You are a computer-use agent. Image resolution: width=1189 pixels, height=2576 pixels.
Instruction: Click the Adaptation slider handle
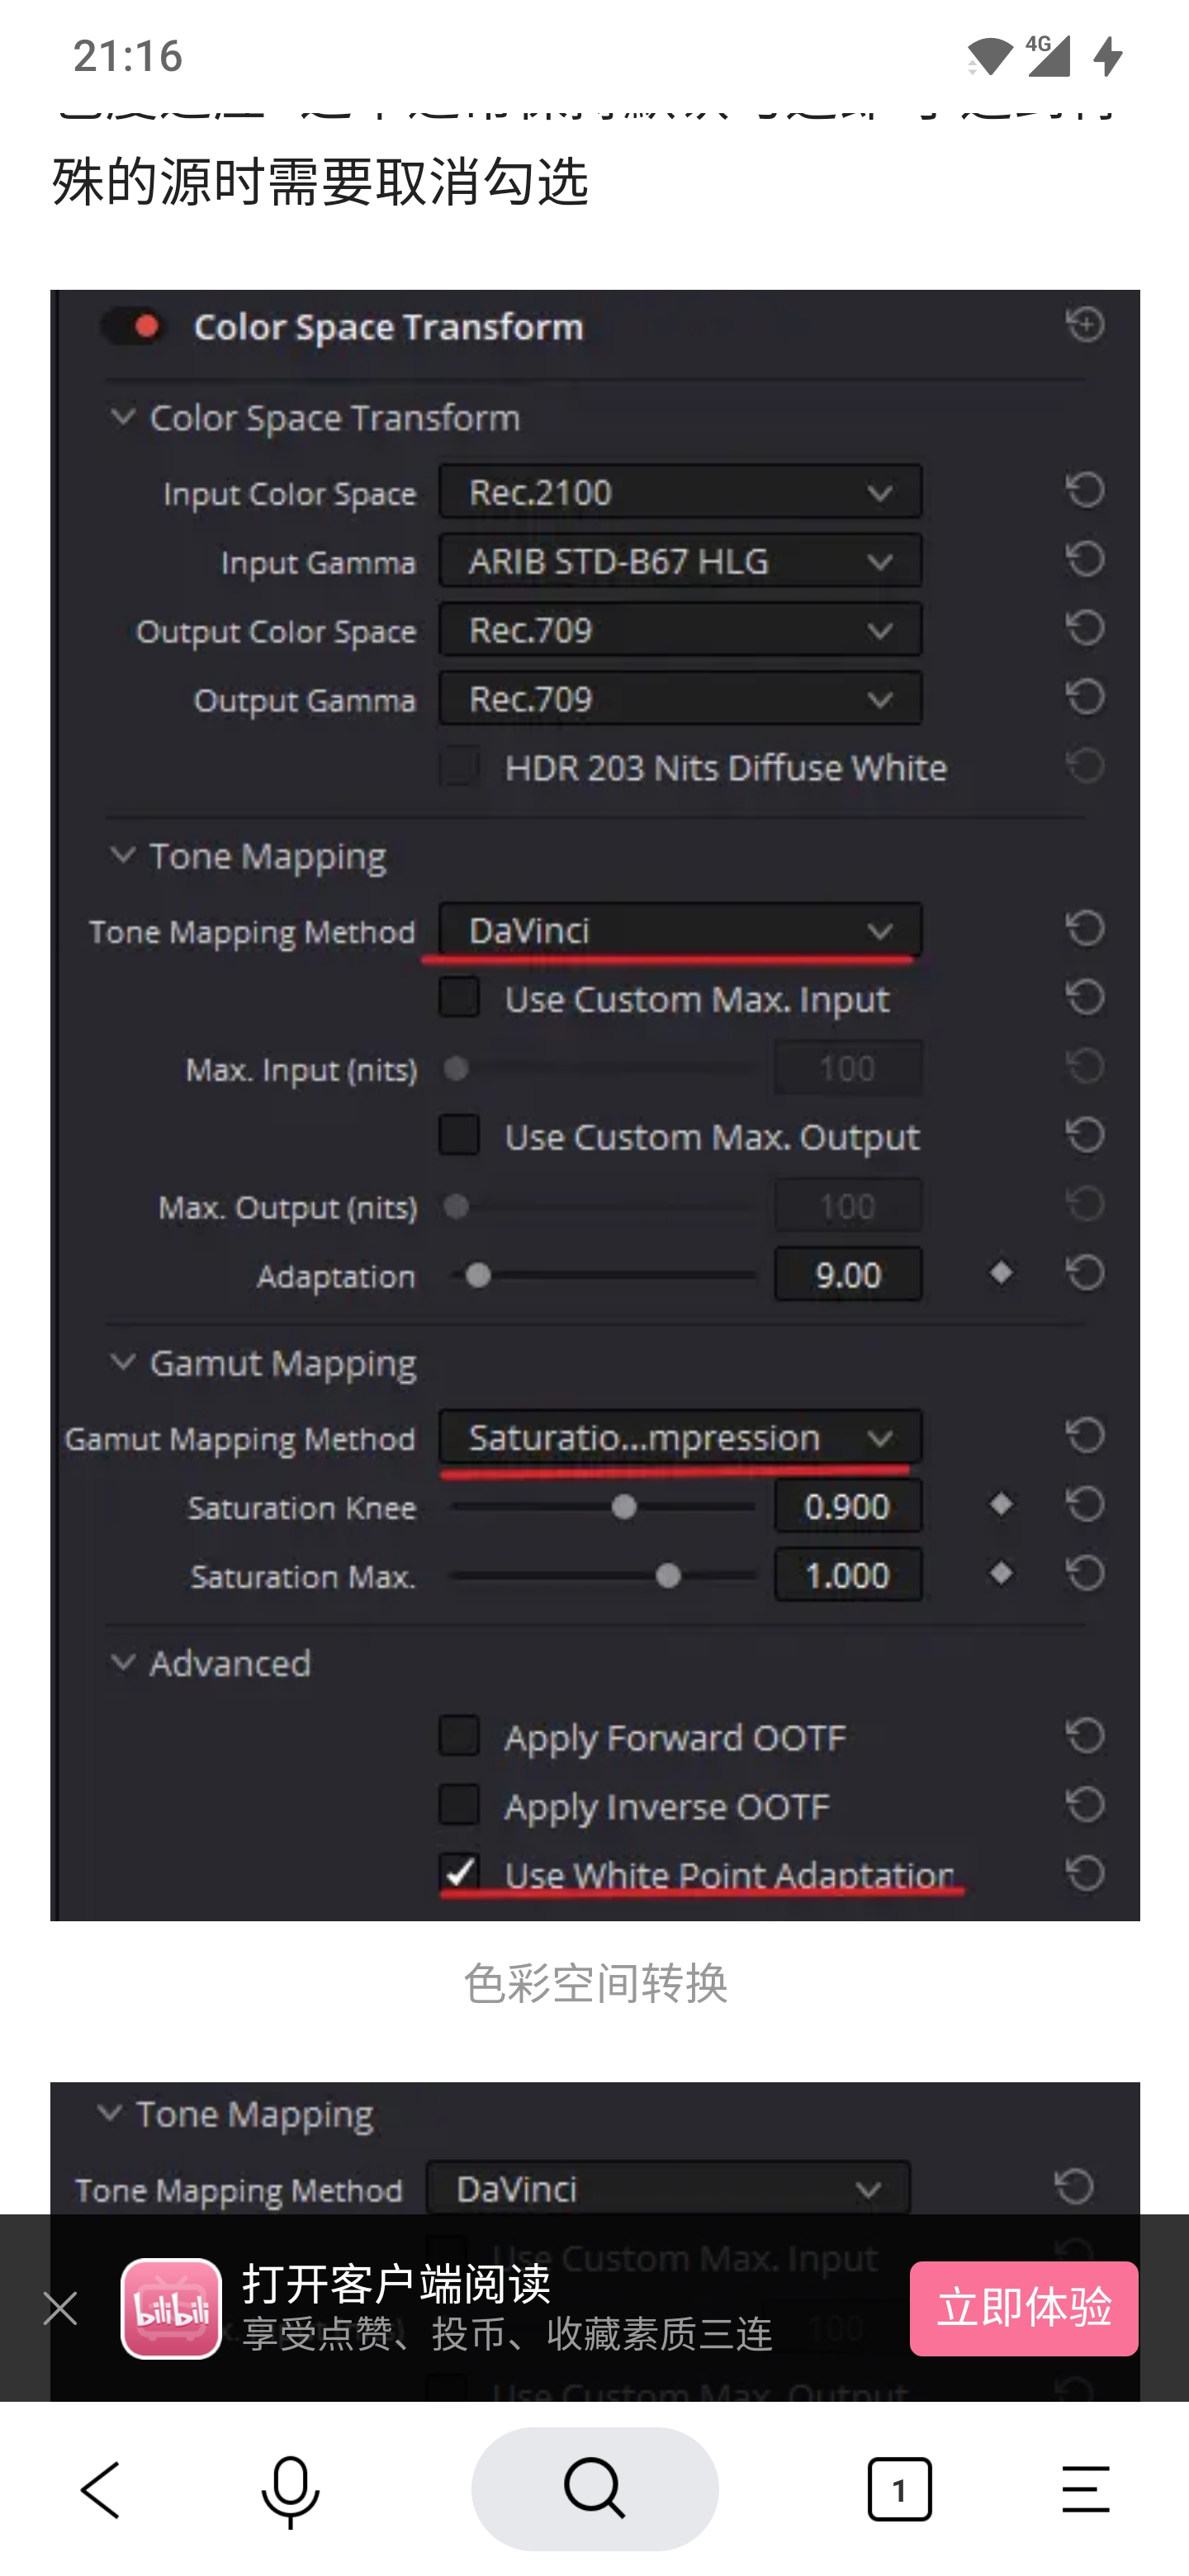478,1276
